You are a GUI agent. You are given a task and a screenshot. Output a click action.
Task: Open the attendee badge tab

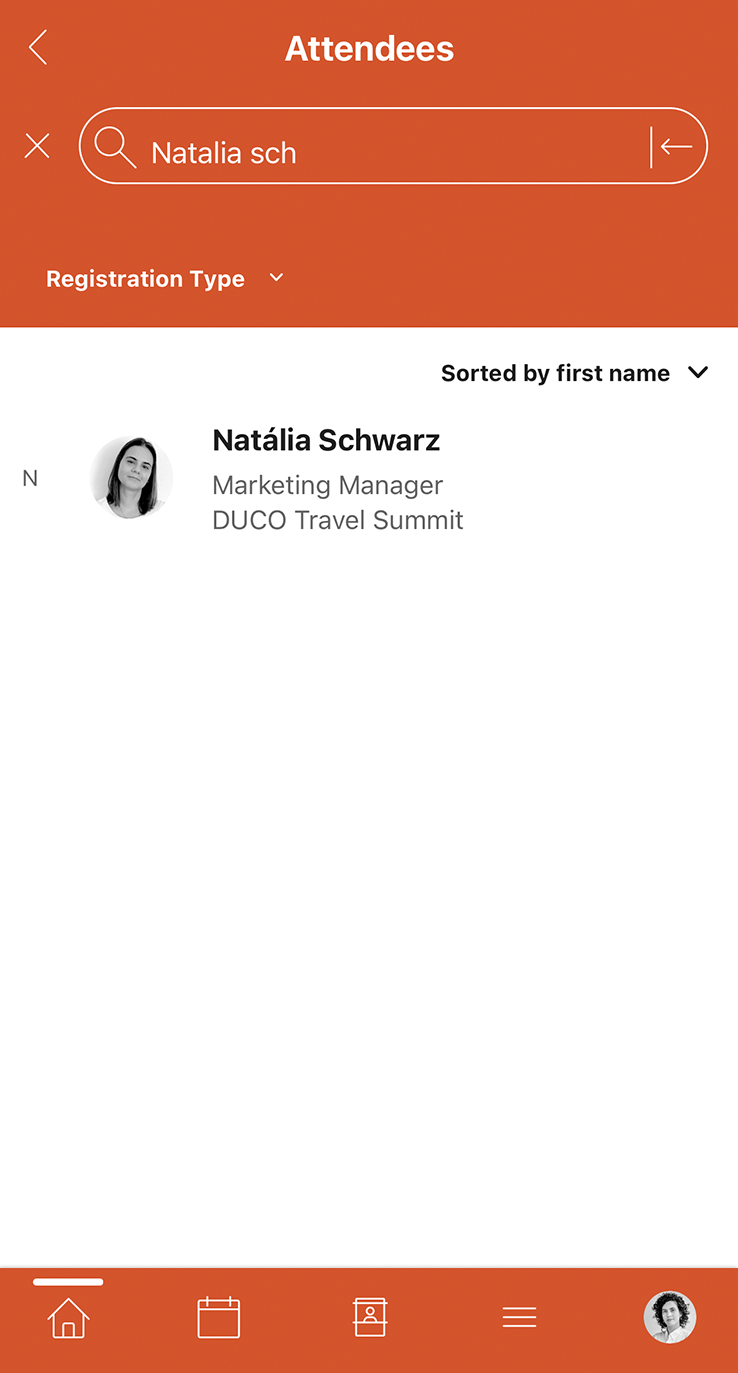(370, 1317)
